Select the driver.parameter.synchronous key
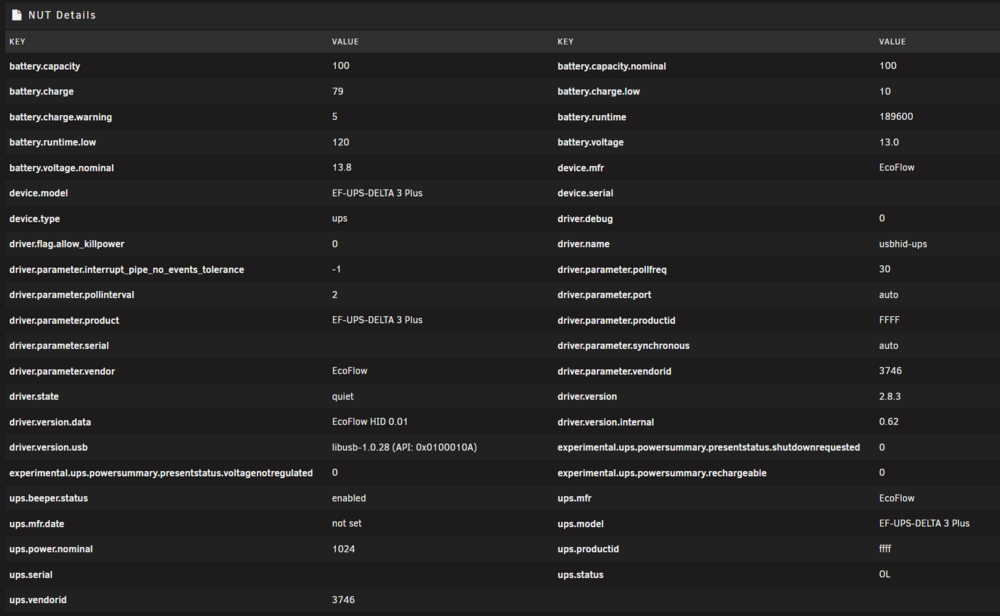 point(623,346)
